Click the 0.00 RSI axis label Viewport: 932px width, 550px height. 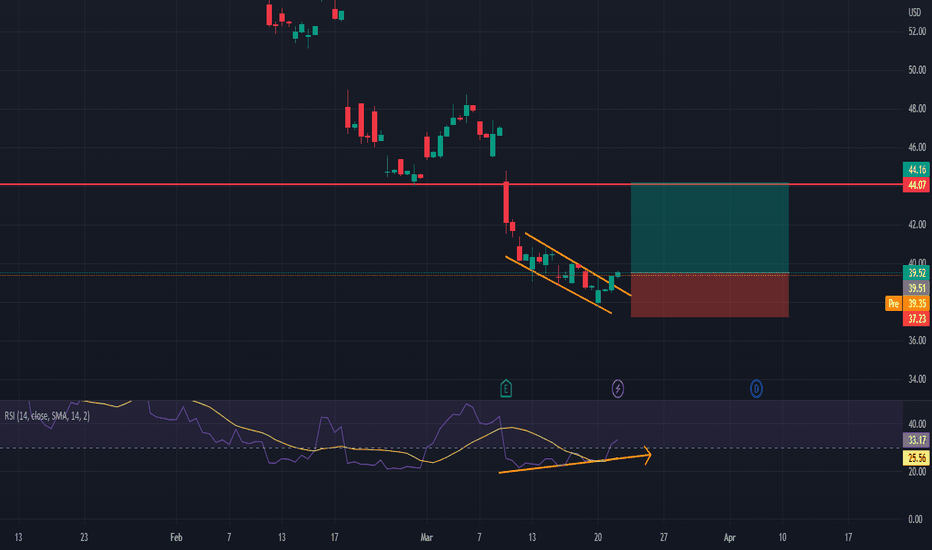click(x=915, y=519)
